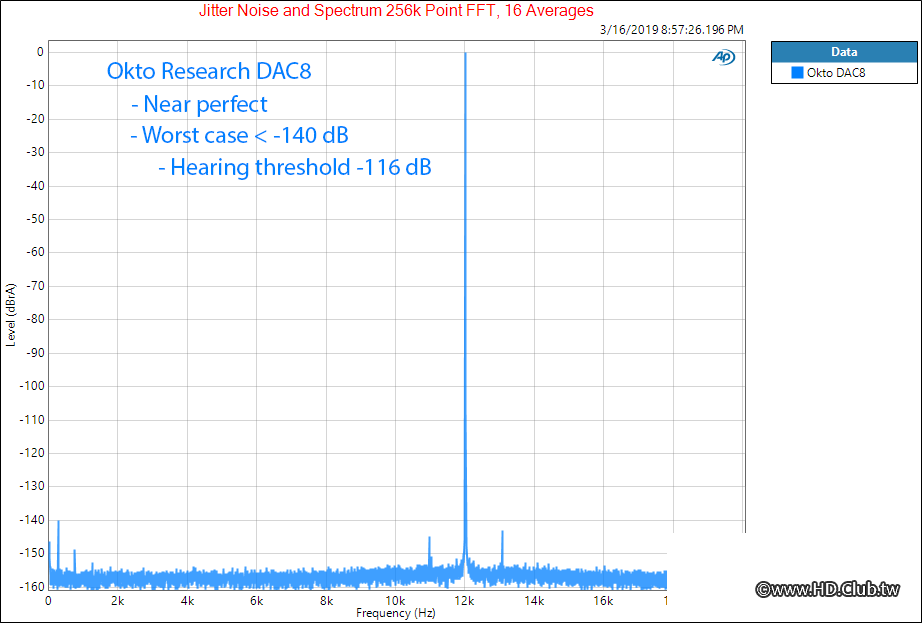Image resolution: width=922 pixels, height=623 pixels.
Task: Click the Level (dBrA) axis label
Action: pyautogui.click(x=11, y=315)
